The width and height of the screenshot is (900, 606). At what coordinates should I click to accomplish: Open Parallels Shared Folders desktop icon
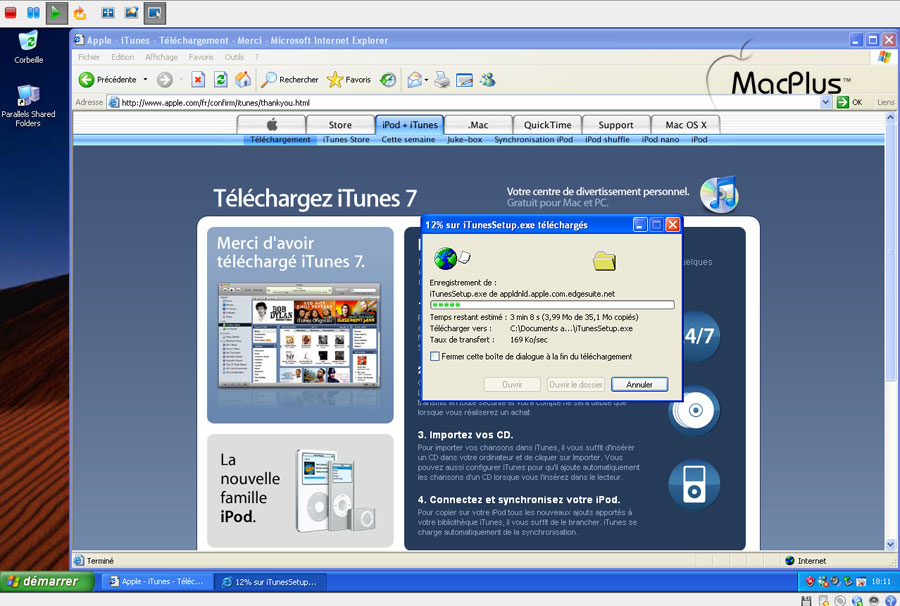28,106
